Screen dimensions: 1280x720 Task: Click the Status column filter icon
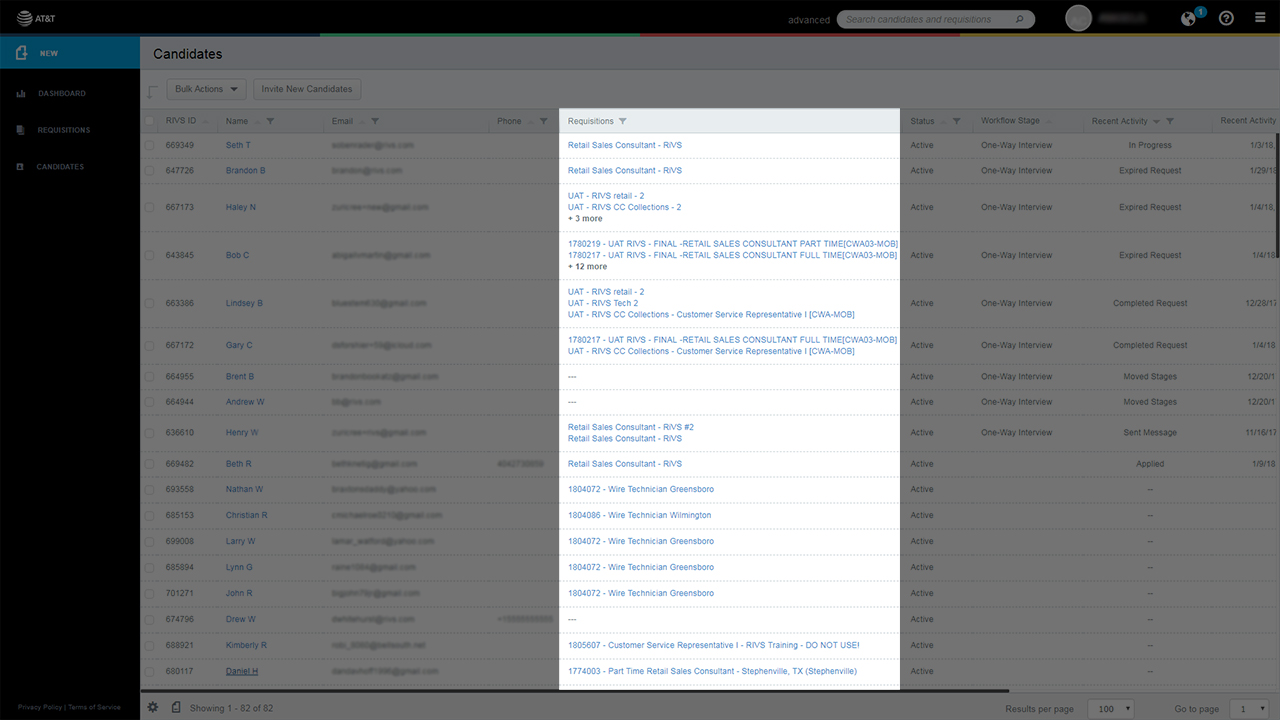point(957,121)
